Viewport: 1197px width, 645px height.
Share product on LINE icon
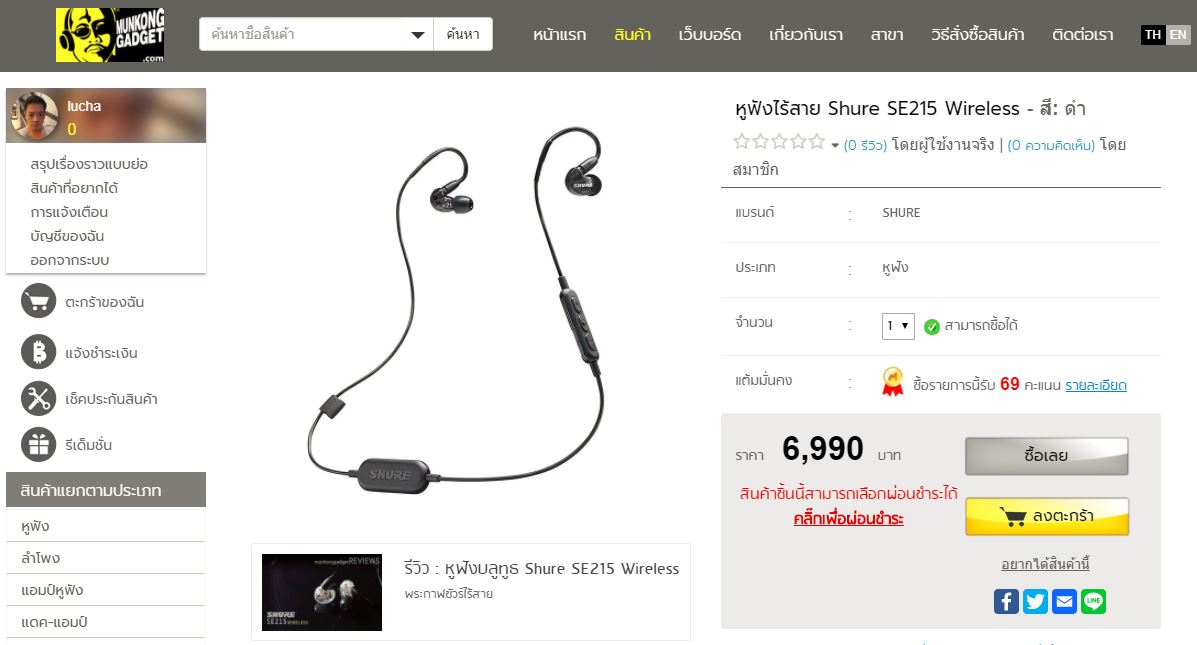(x=1093, y=601)
